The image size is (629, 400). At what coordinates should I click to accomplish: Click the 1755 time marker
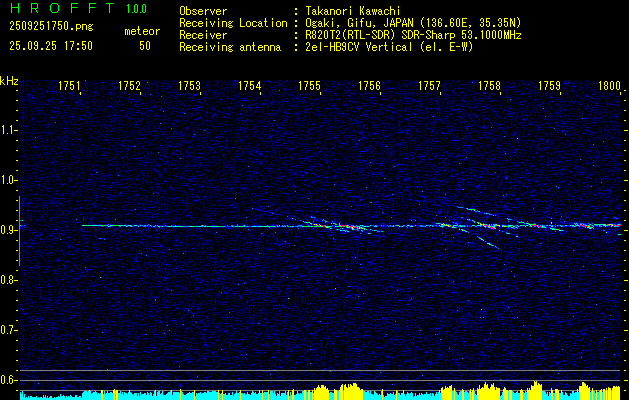(x=309, y=85)
